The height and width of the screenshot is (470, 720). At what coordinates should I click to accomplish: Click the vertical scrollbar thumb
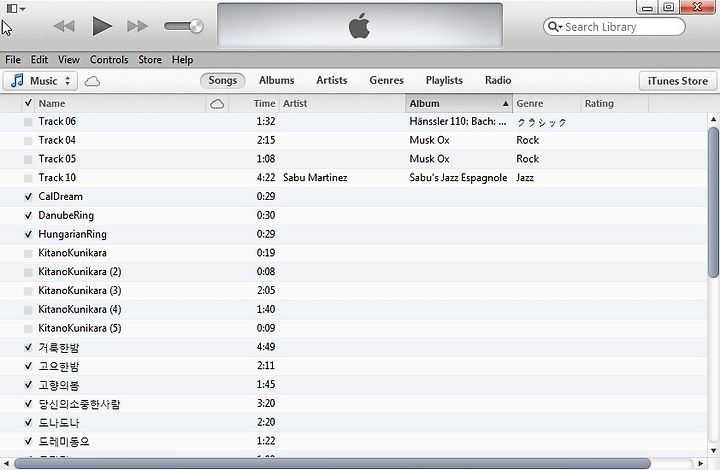[713, 202]
